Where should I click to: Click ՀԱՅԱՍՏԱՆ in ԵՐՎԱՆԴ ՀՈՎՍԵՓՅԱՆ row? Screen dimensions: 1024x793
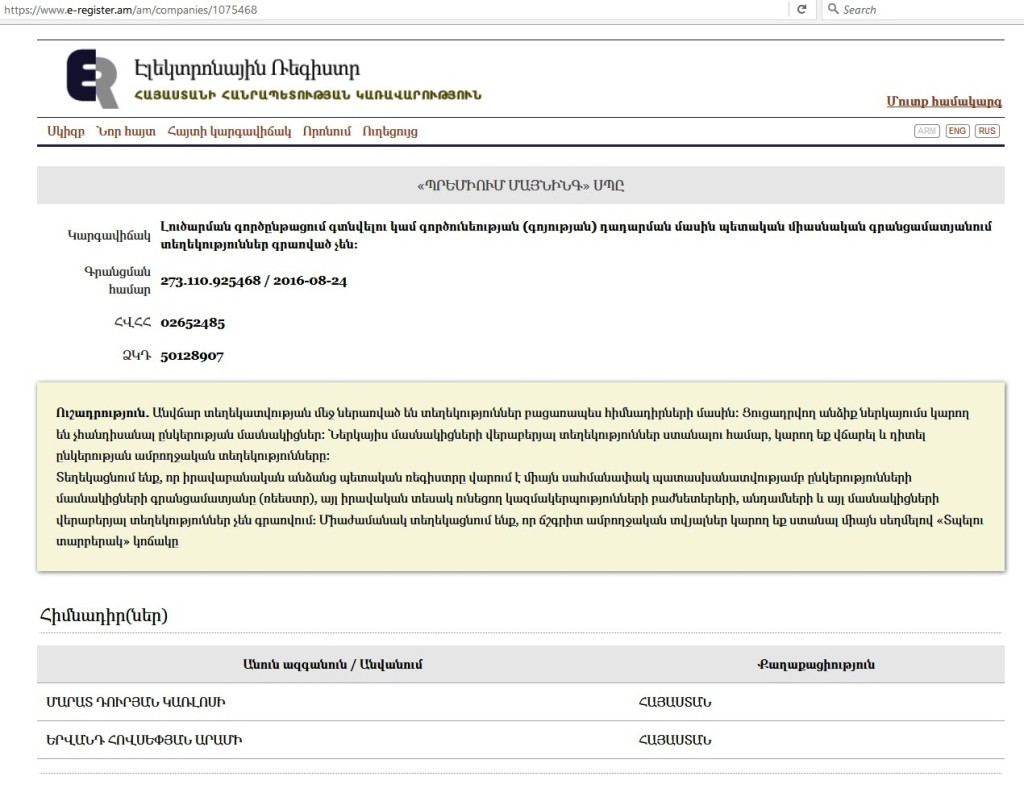[675, 740]
